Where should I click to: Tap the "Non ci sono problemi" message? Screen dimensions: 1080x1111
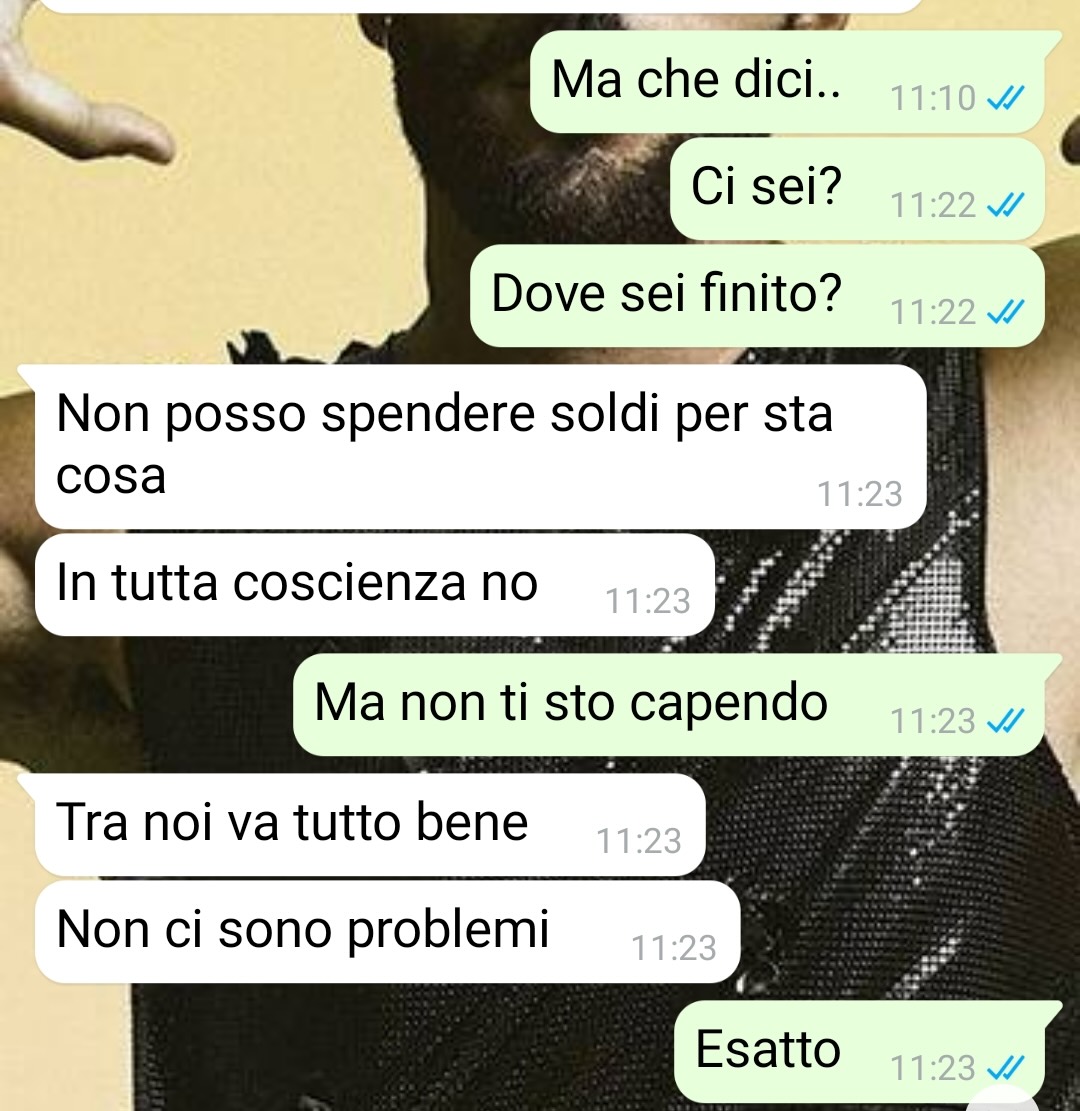click(x=388, y=931)
